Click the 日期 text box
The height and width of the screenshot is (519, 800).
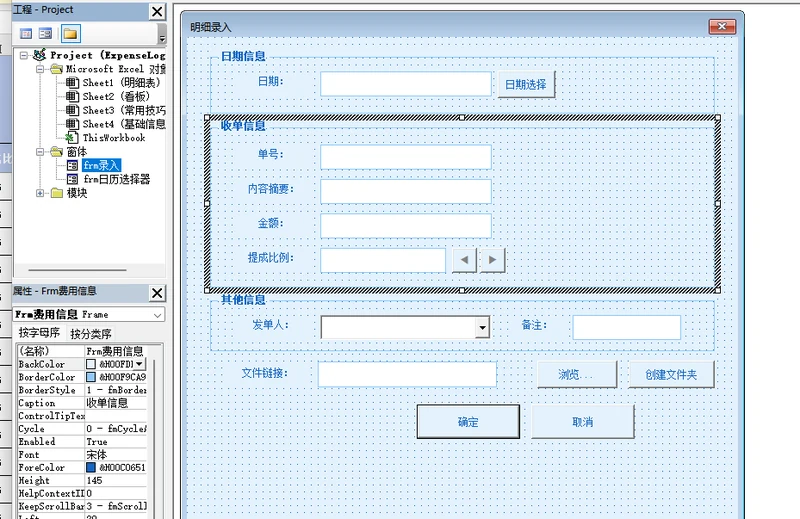pos(406,84)
